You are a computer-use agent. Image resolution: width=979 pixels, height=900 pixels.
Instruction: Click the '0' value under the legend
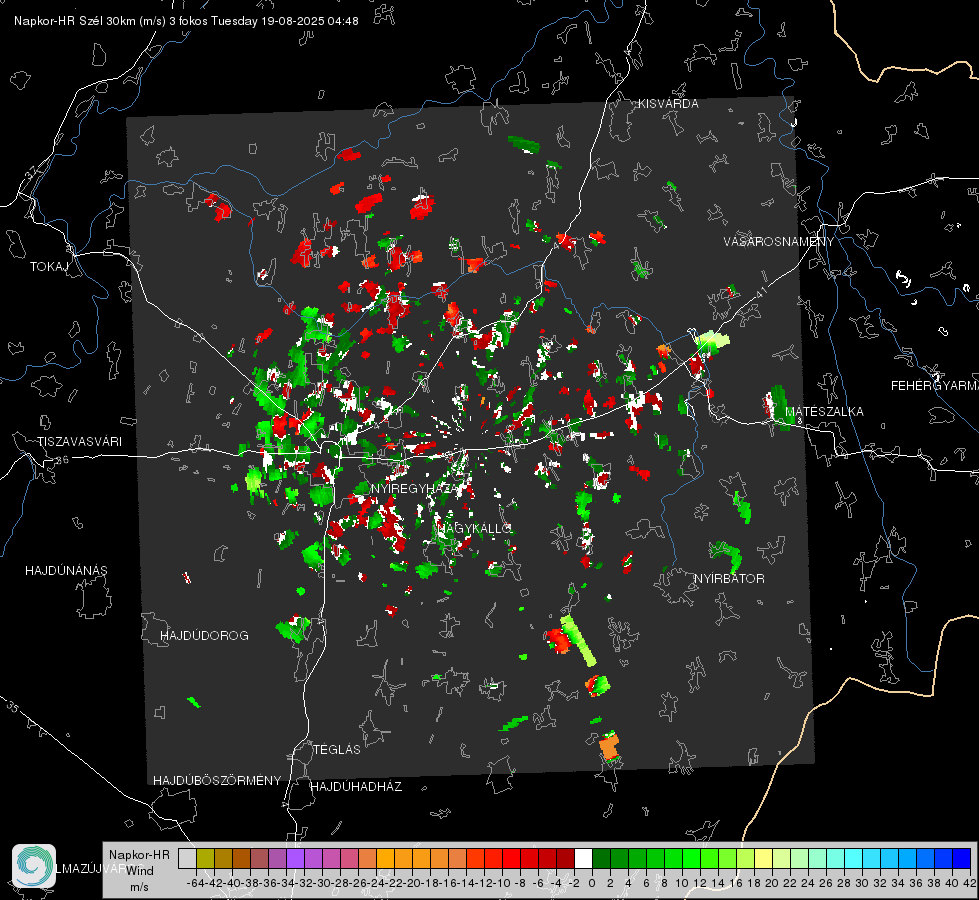[591, 883]
